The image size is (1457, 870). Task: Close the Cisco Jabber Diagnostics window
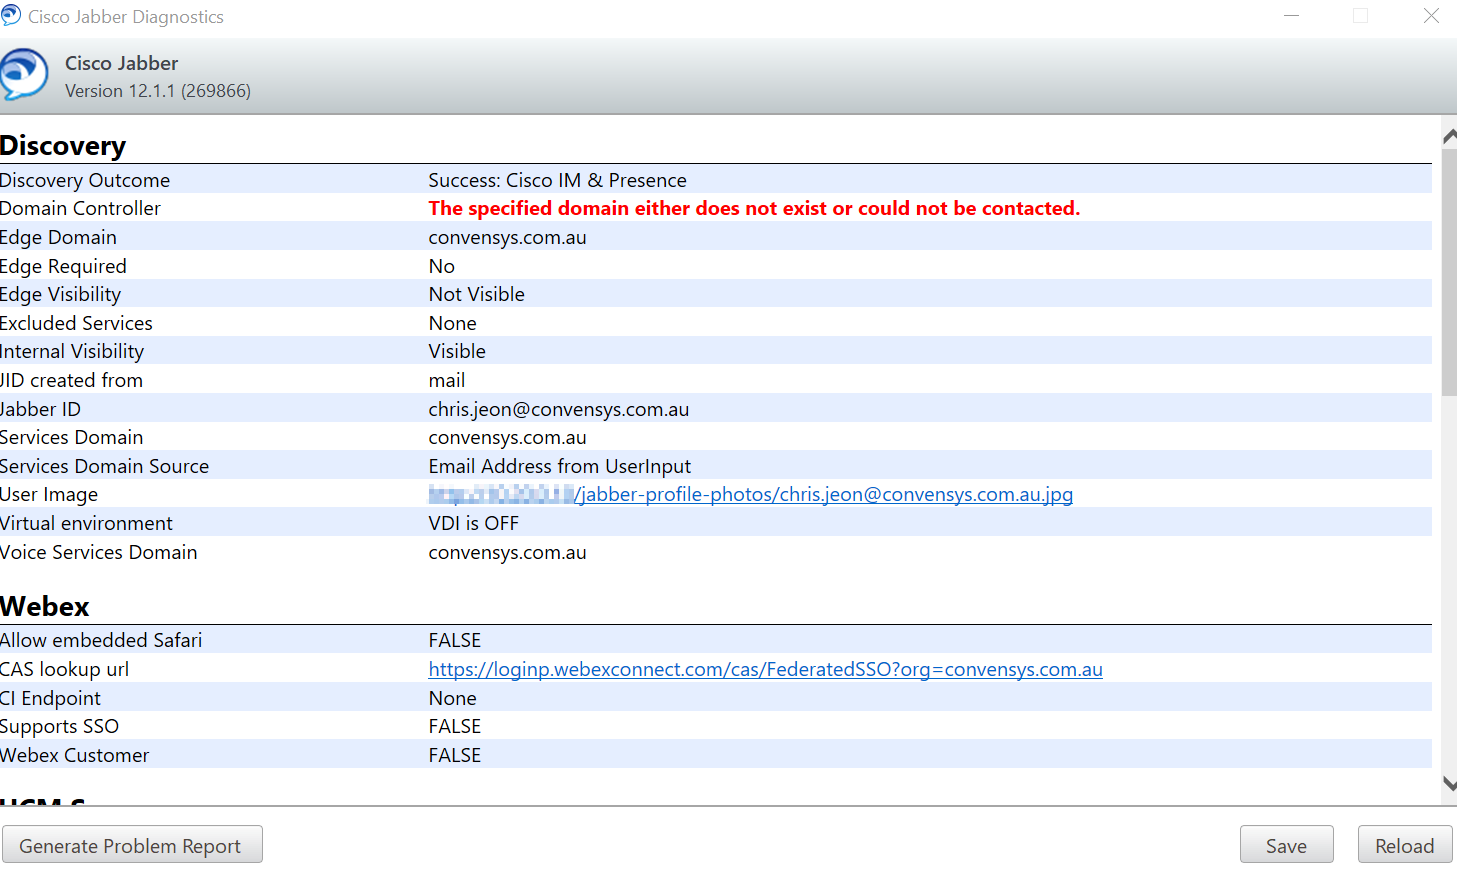point(1431,16)
